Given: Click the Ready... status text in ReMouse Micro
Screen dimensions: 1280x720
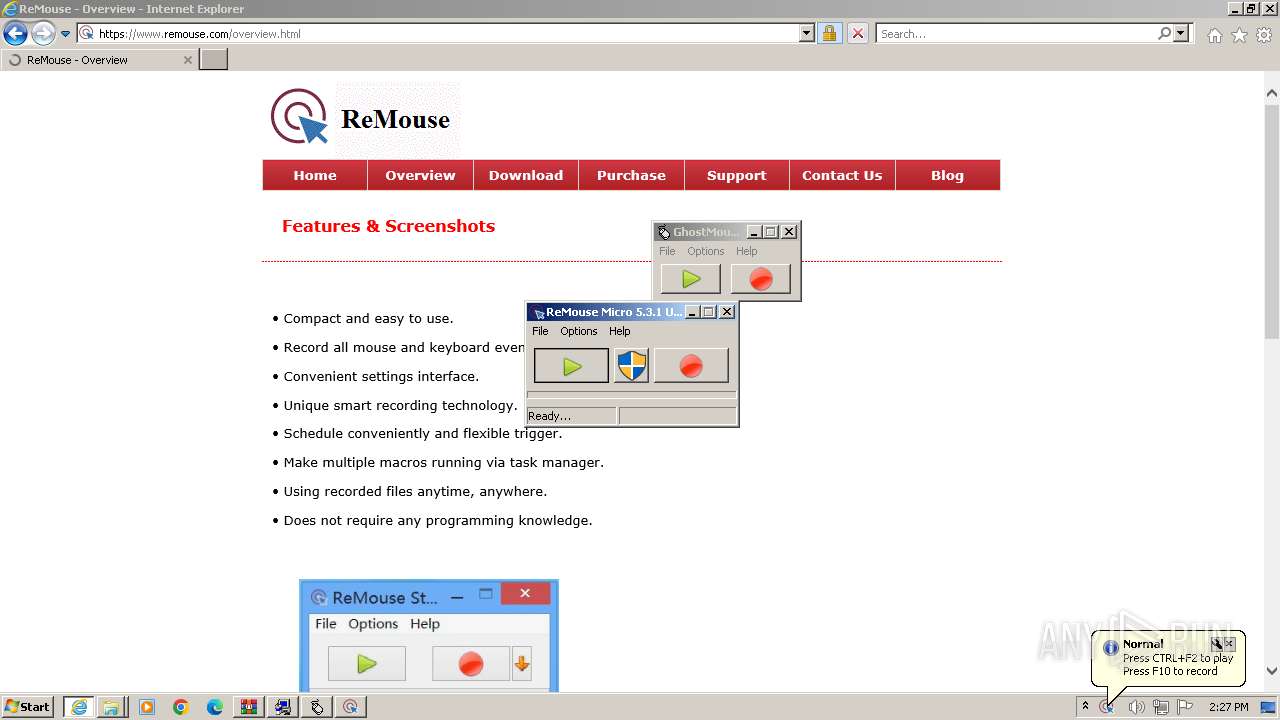Looking at the screenshot, I should [x=549, y=416].
